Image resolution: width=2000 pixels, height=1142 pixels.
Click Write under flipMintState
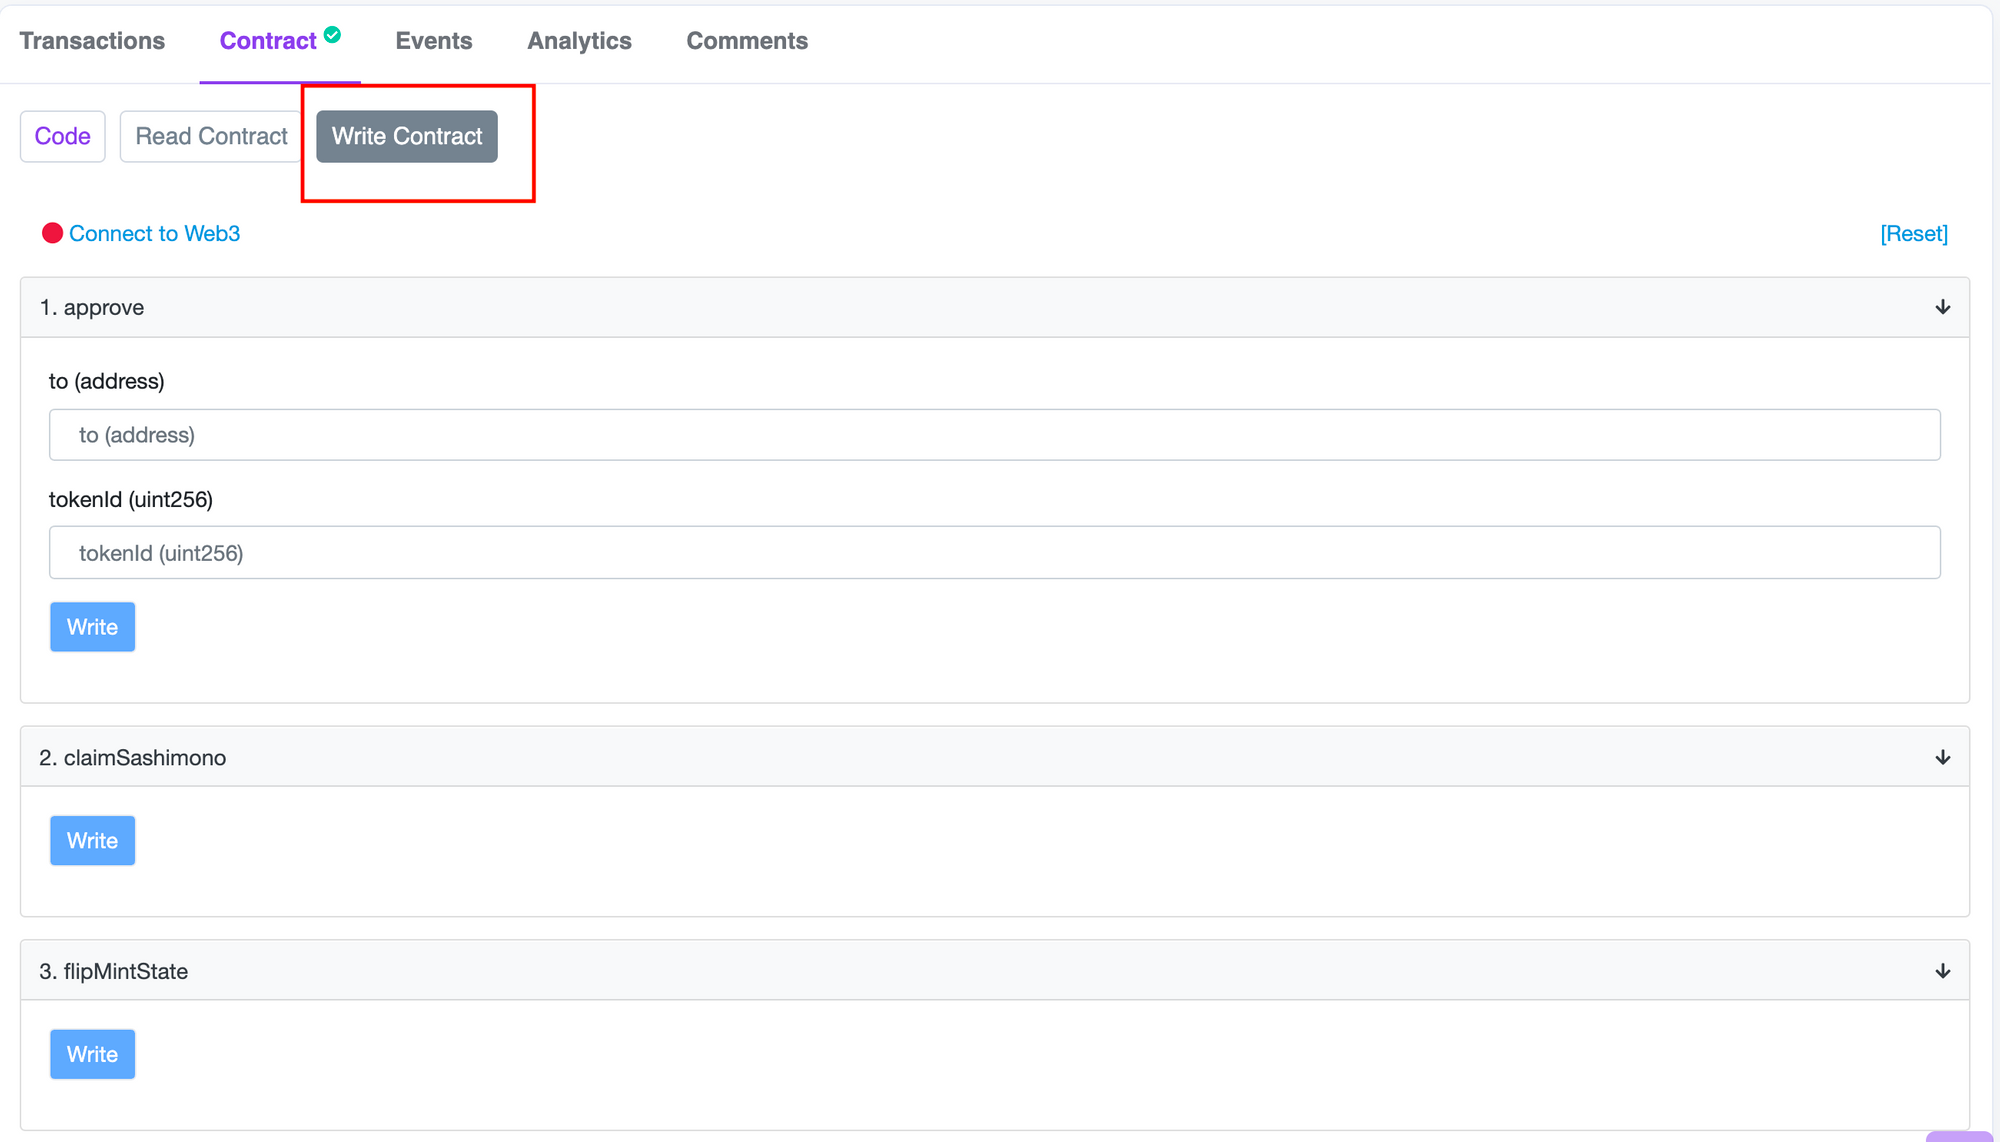click(x=92, y=1053)
